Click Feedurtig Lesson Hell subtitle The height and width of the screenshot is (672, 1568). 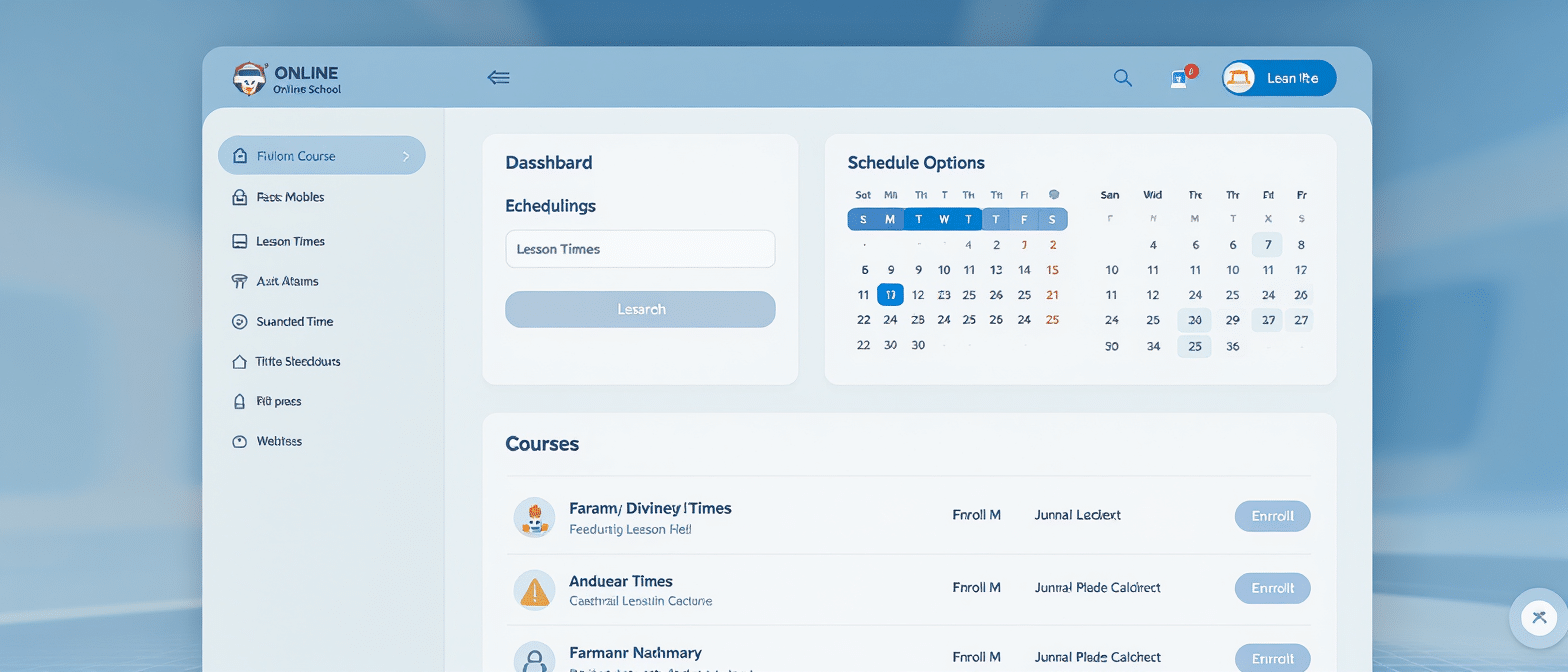(x=630, y=529)
